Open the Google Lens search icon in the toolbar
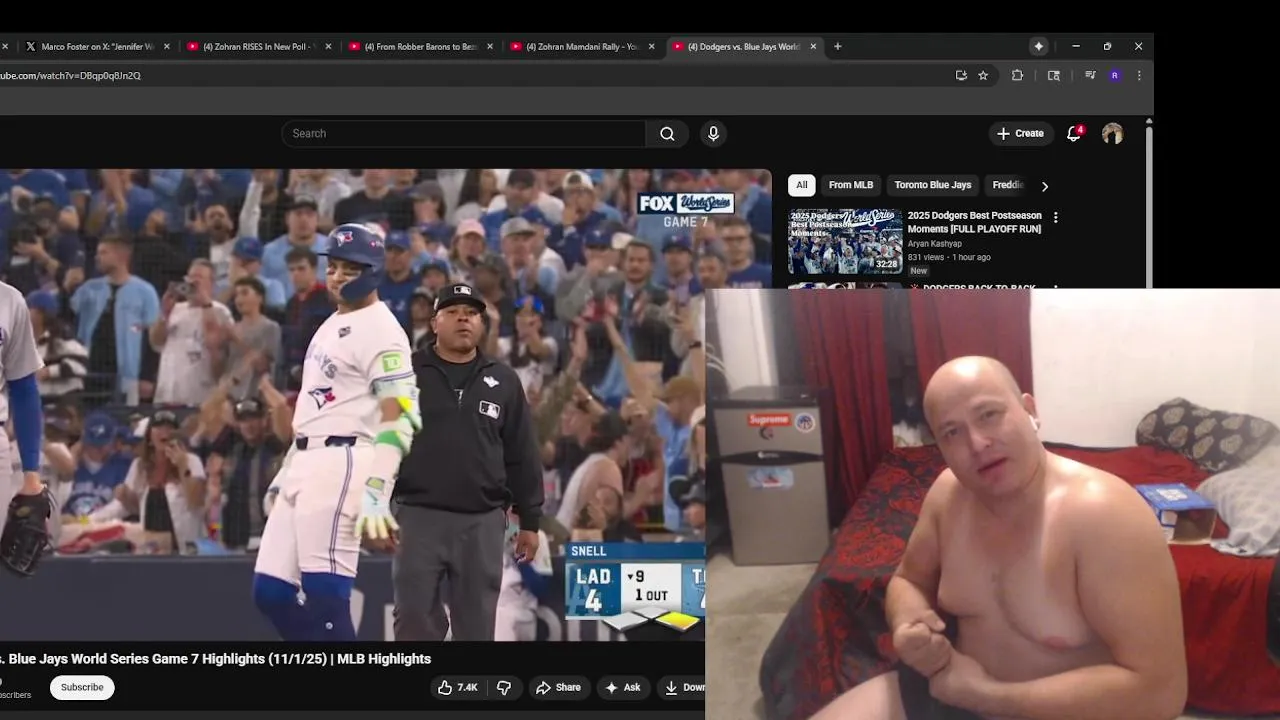Screen dimensions: 1280x720 pyautogui.click(x=1054, y=75)
